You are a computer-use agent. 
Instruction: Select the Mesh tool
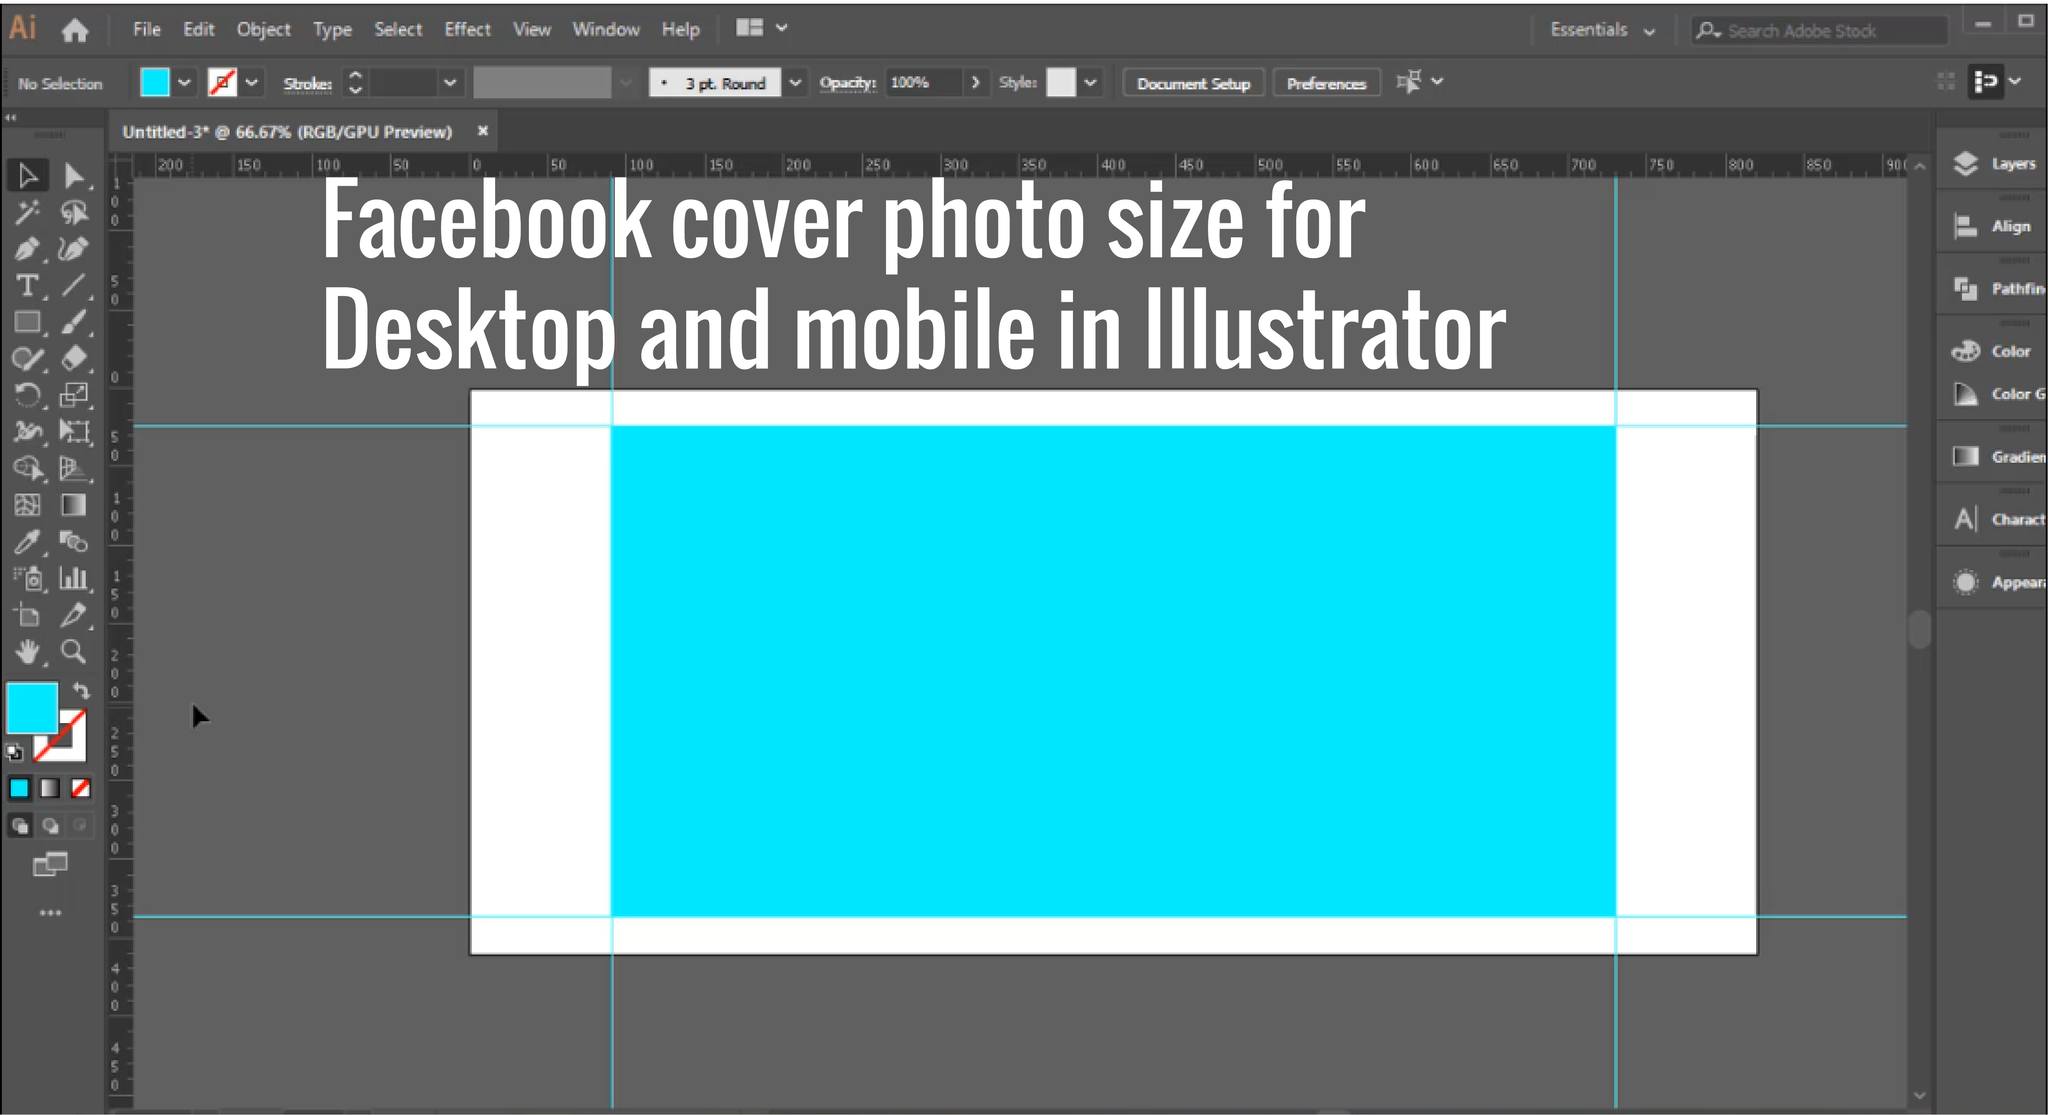click(27, 505)
